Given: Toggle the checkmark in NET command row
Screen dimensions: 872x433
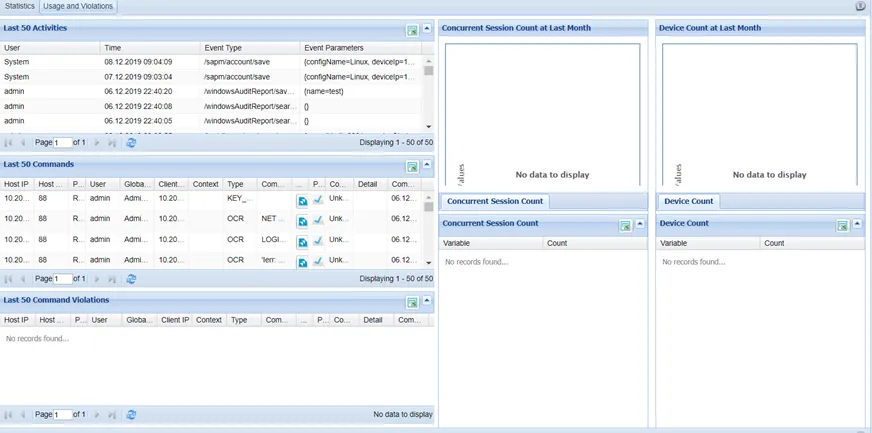Looking at the screenshot, I should click(x=318, y=221).
